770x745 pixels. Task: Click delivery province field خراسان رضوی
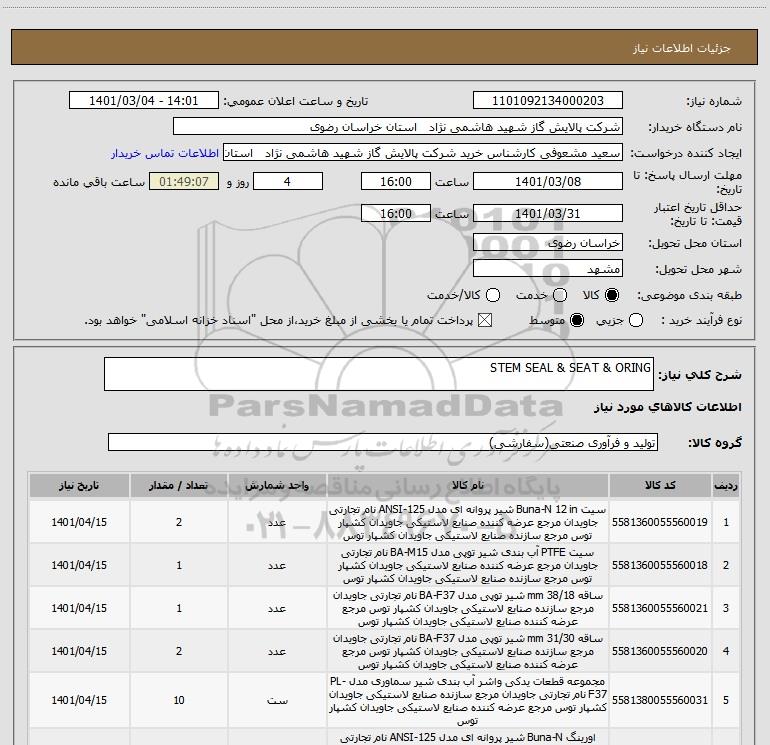tap(548, 242)
